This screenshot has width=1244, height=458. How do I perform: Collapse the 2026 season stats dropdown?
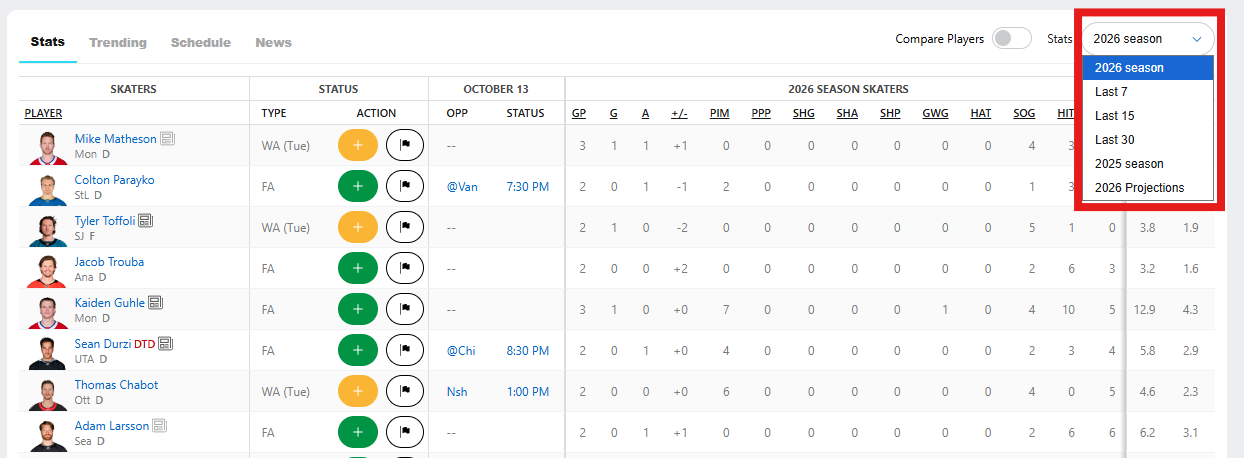pyautogui.click(x=1147, y=39)
